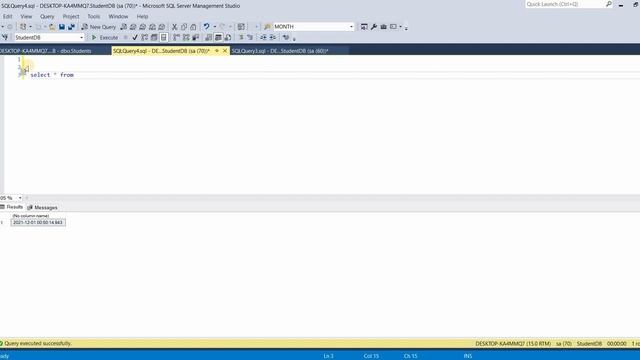
Task: Place cursor after 'select * from'
Action: (x=74, y=75)
